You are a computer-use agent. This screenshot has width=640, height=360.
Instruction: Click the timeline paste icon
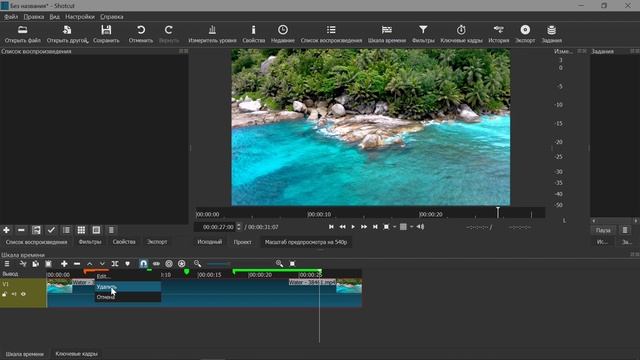[48, 264]
